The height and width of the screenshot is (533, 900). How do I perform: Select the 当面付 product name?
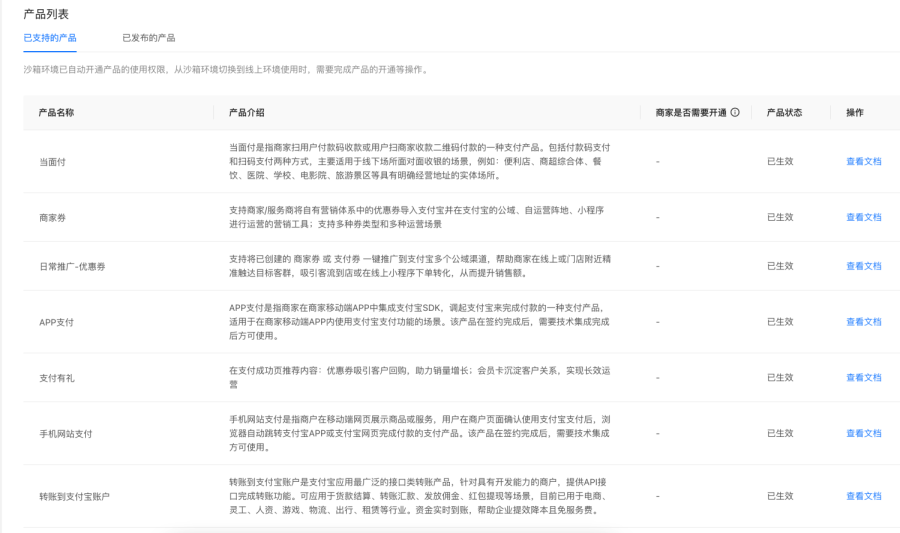[x=52, y=162]
